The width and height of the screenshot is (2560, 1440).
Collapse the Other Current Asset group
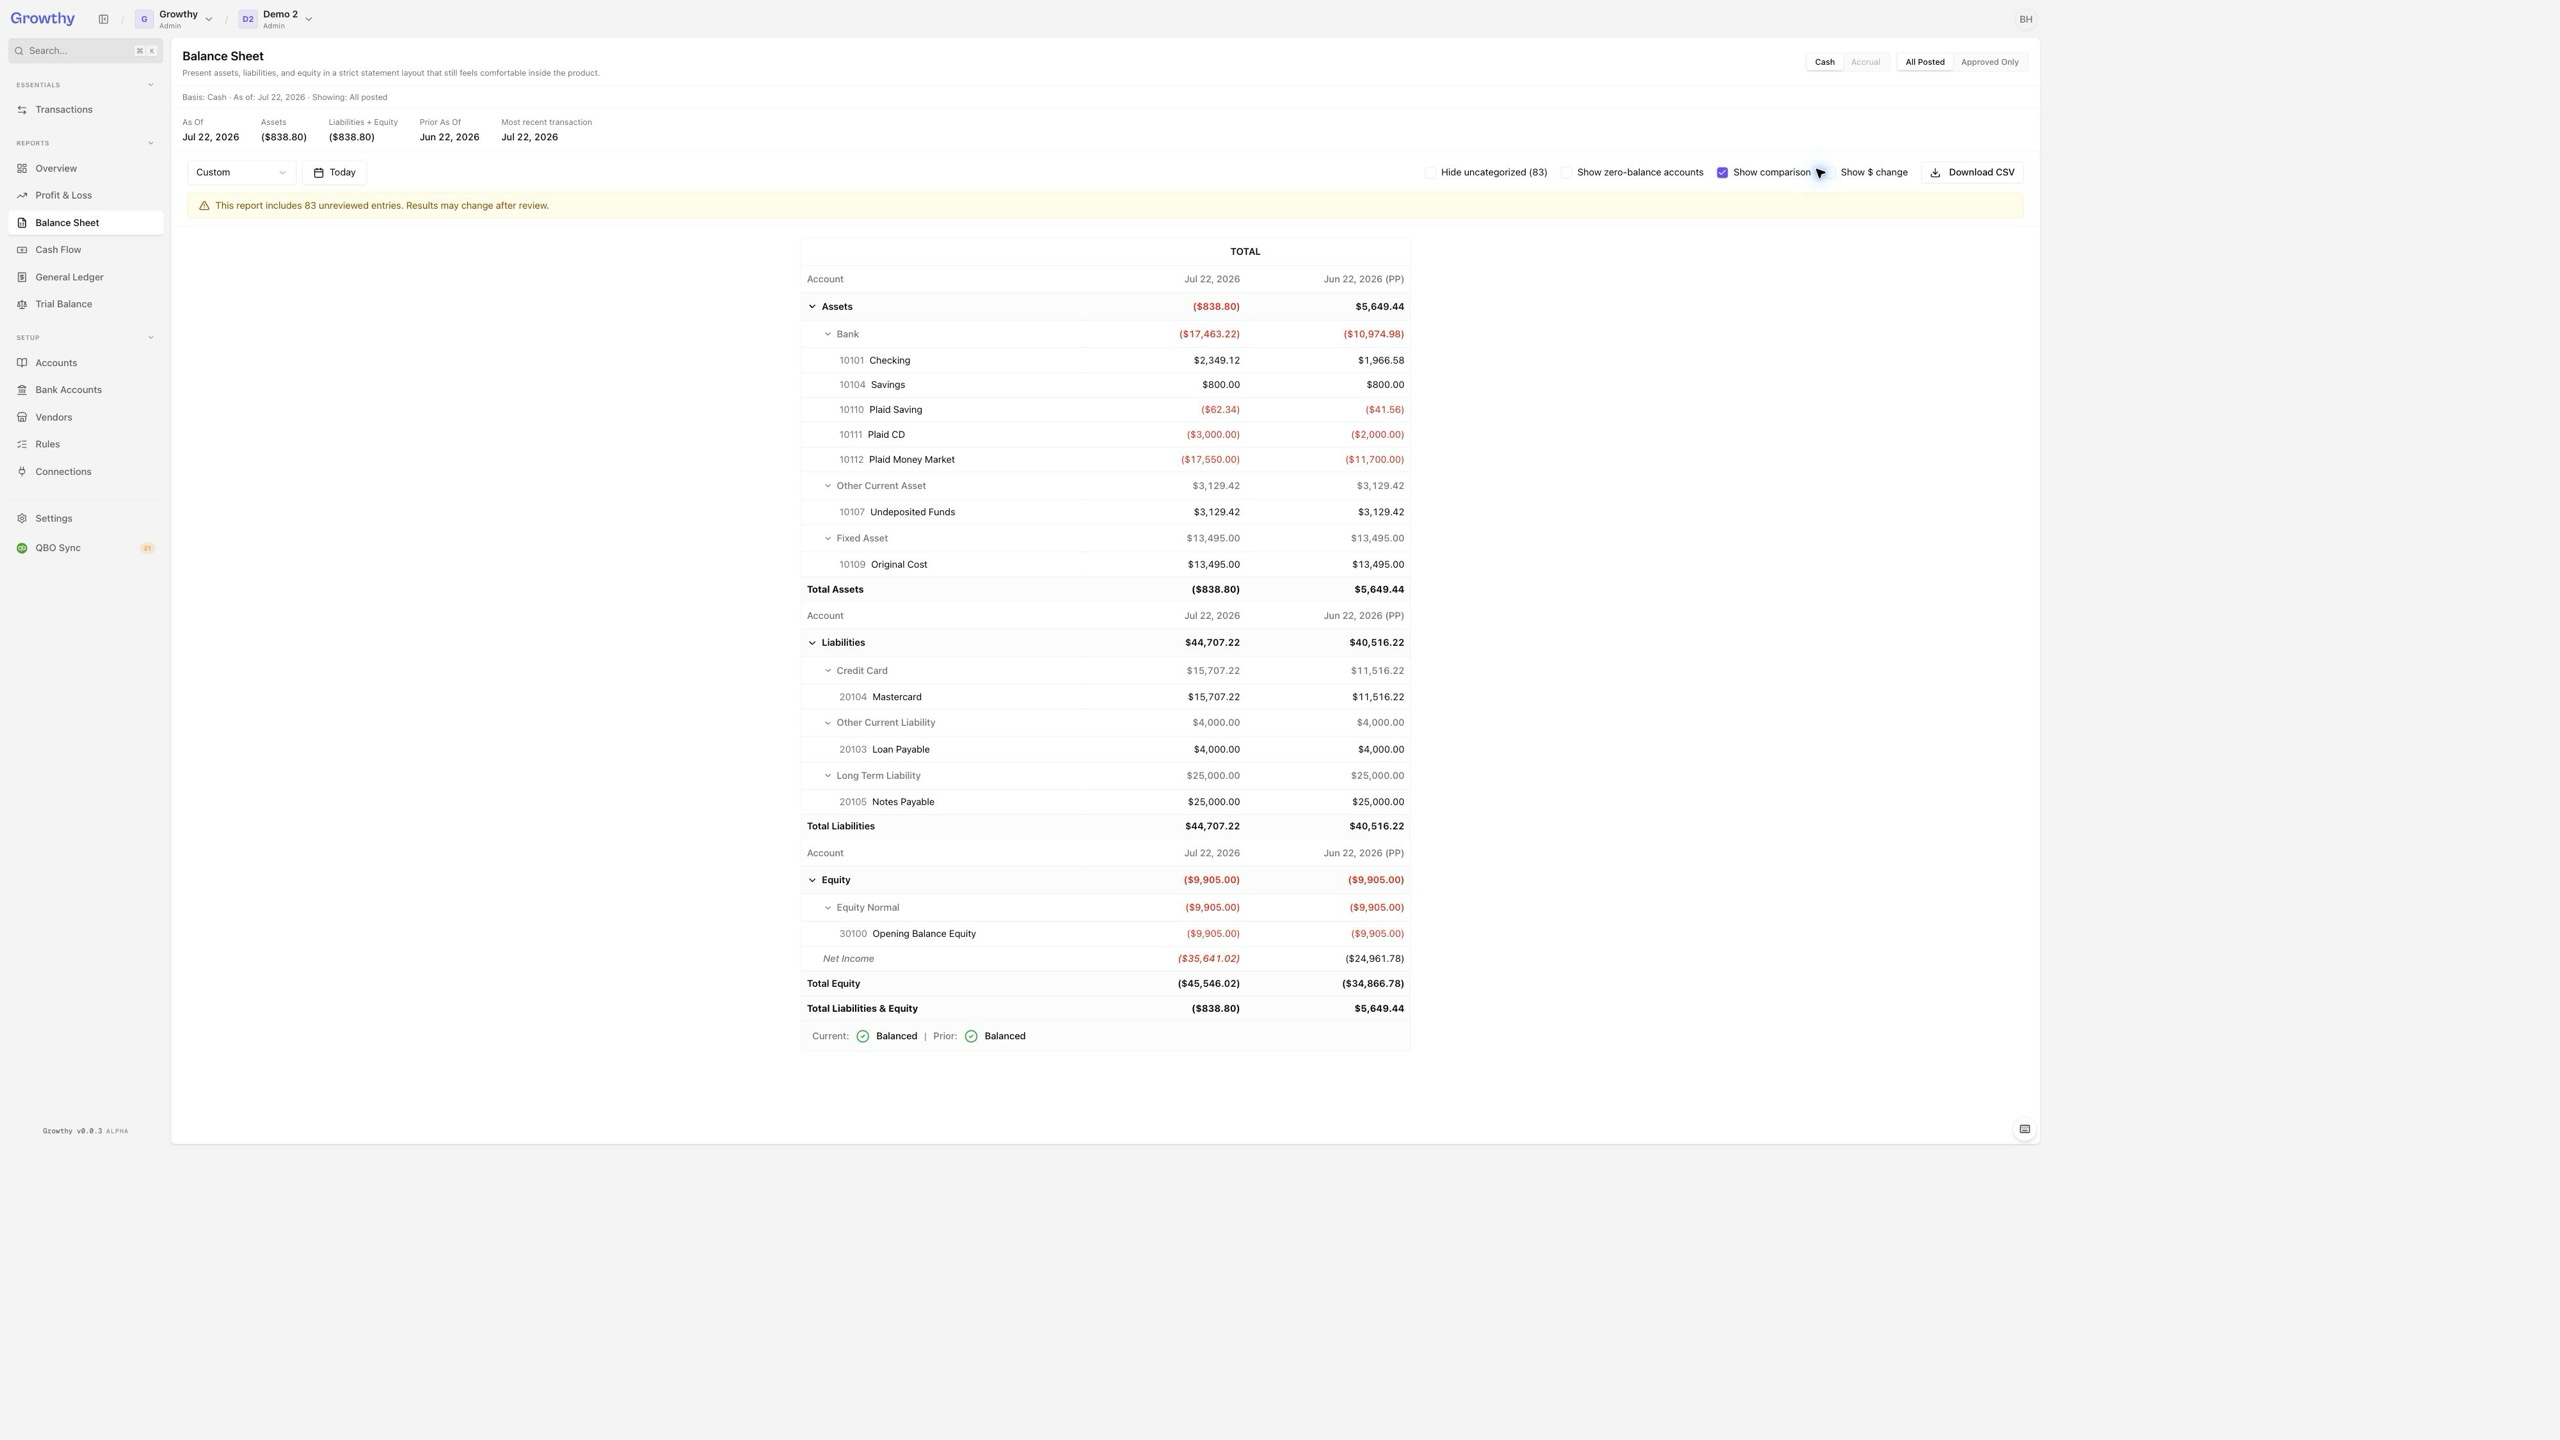(828, 486)
